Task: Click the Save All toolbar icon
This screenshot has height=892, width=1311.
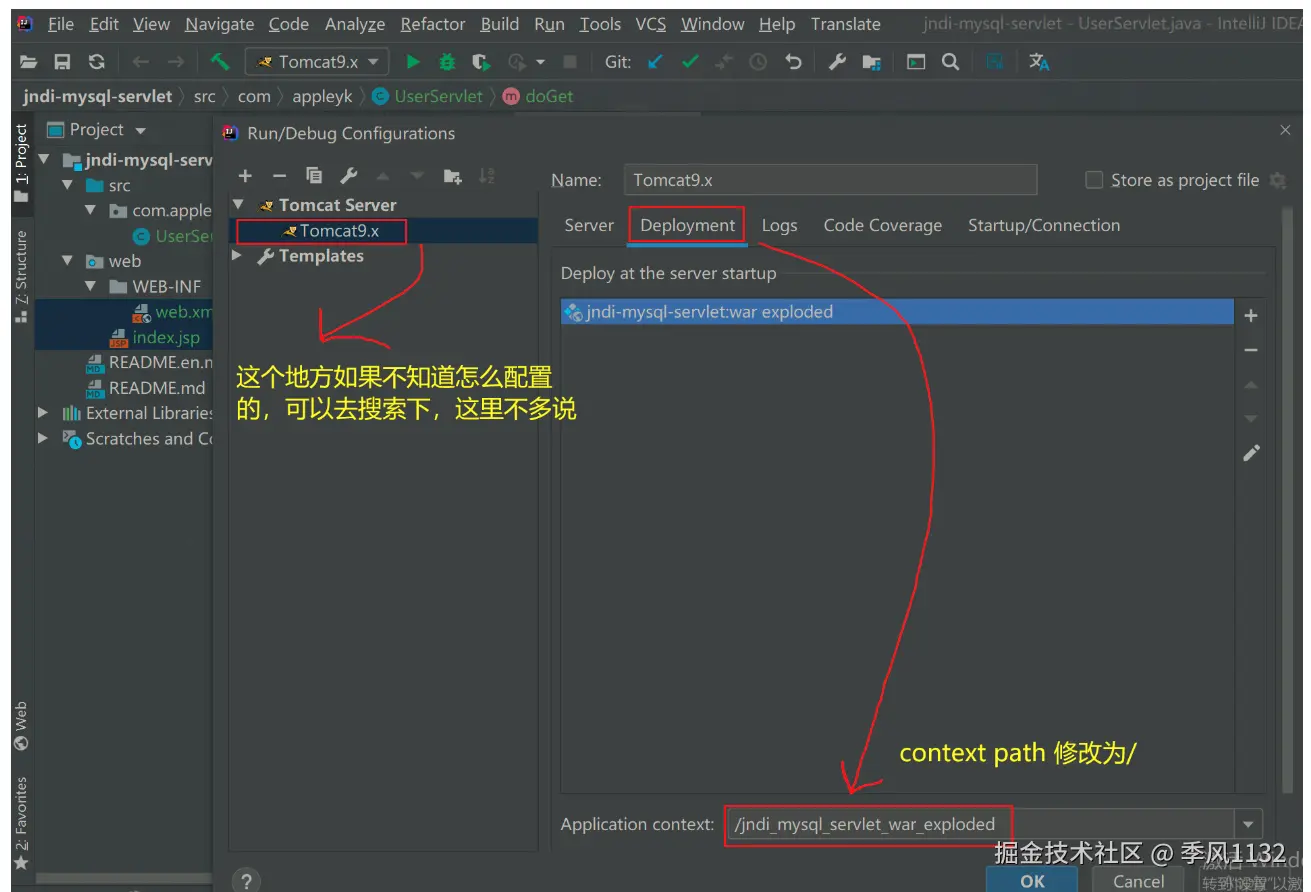Action: click(62, 62)
